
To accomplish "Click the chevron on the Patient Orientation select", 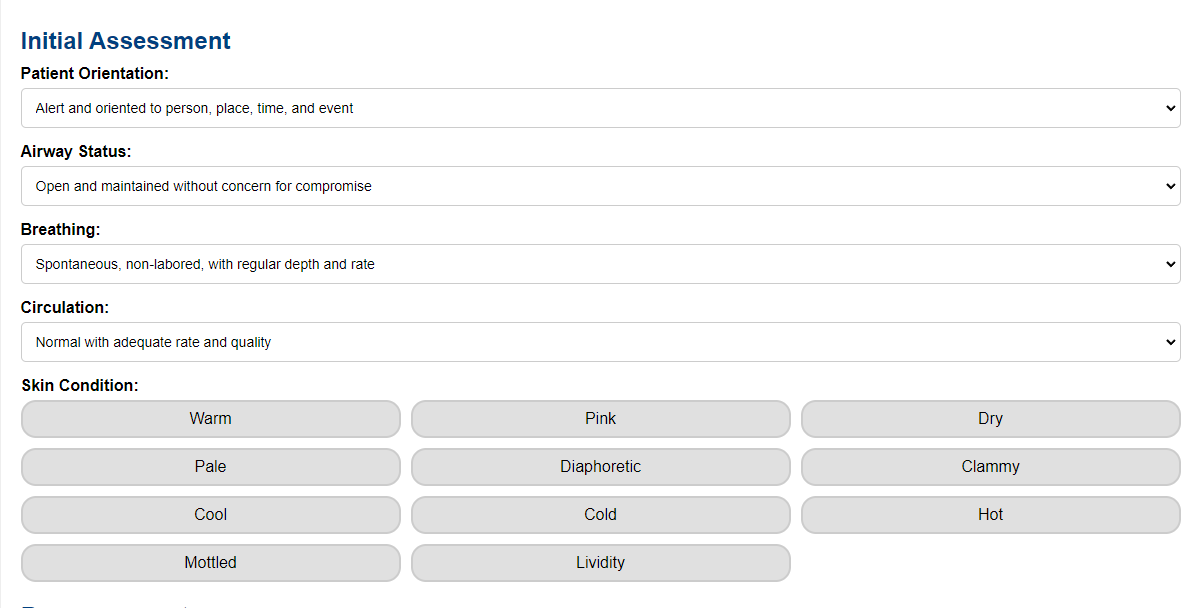I will click(x=1170, y=107).
